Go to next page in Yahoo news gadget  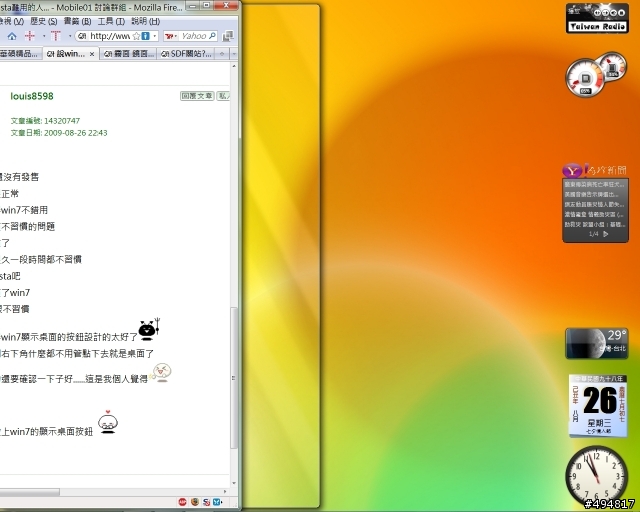(606, 234)
